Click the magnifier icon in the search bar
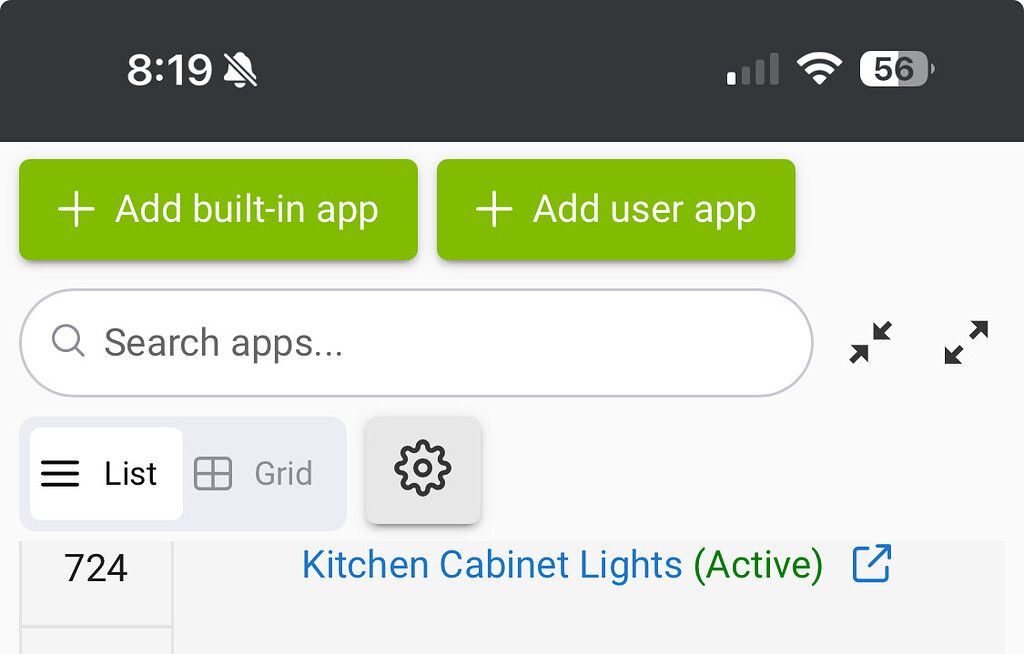Image resolution: width=1024 pixels, height=654 pixels. tap(67, 342)
